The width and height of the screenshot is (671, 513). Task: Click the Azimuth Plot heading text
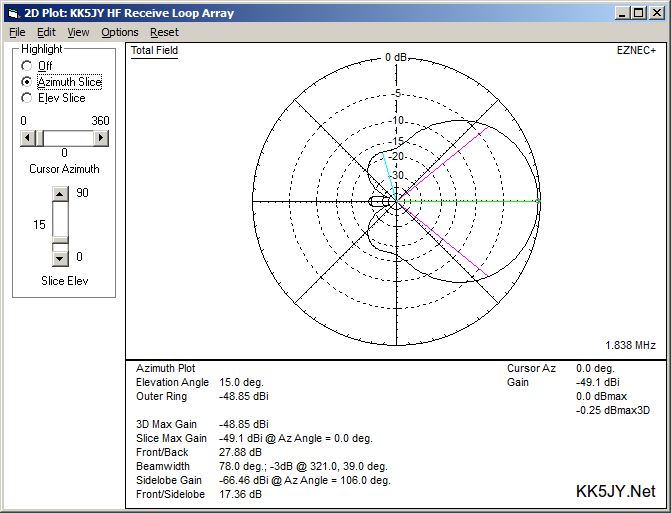coord(165,368)
